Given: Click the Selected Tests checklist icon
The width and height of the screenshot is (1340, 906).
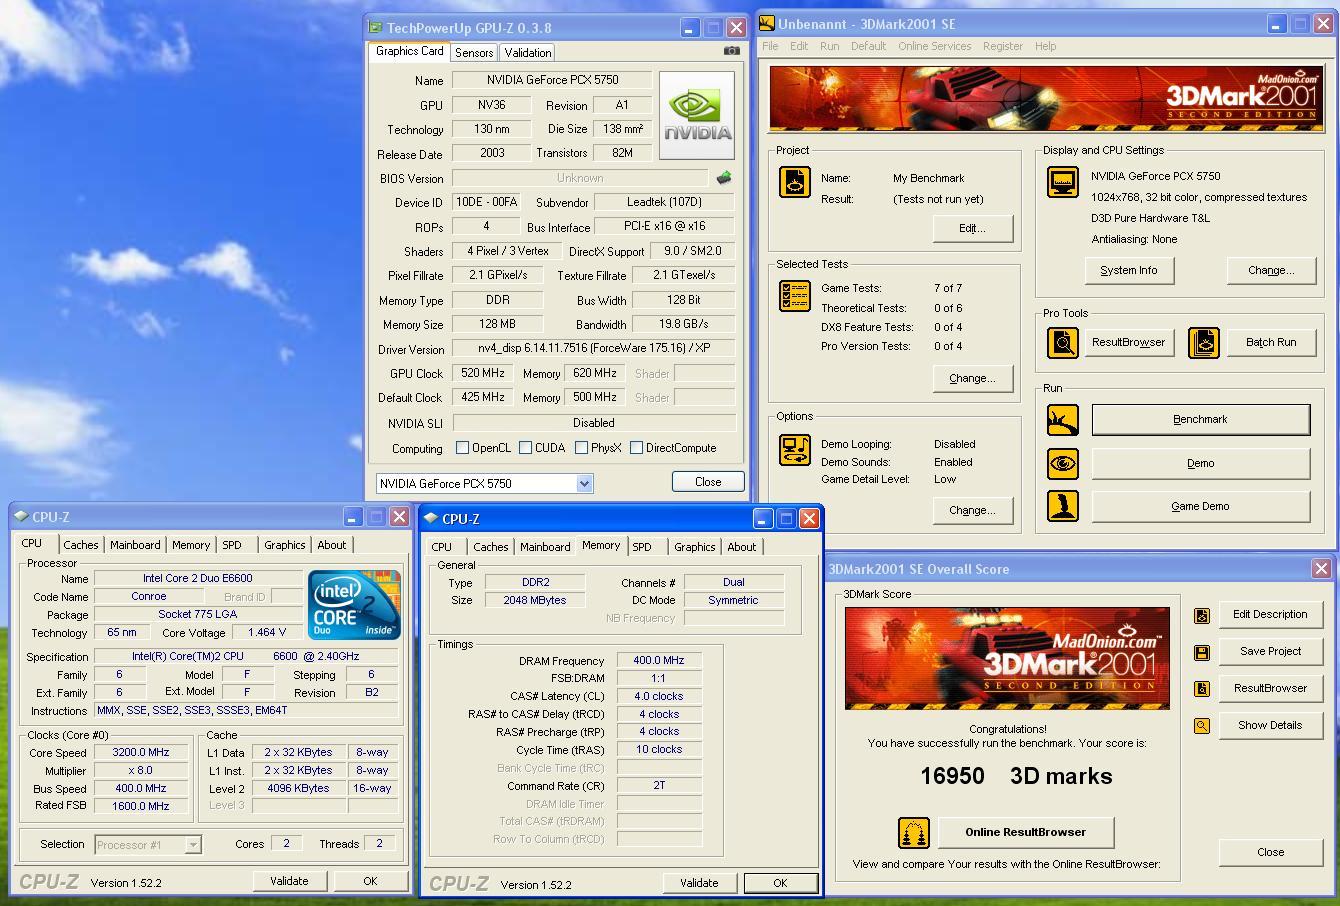Looking at the screenshot, I should pyautogui.click(x=795, y=296).
